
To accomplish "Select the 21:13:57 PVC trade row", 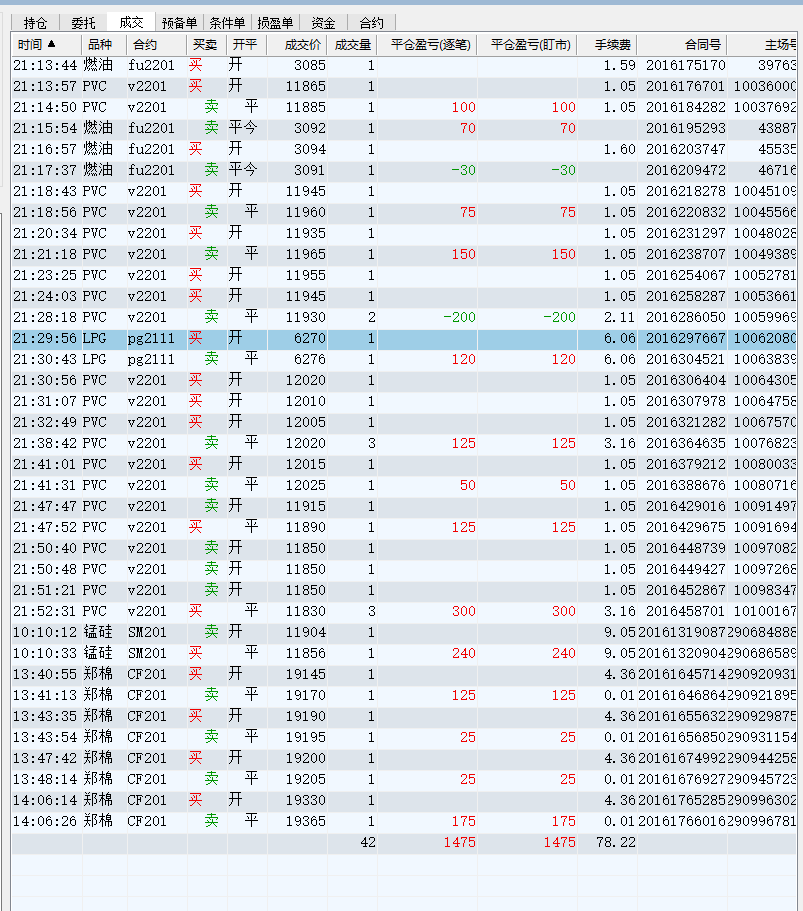I will (x=404, y=86).
